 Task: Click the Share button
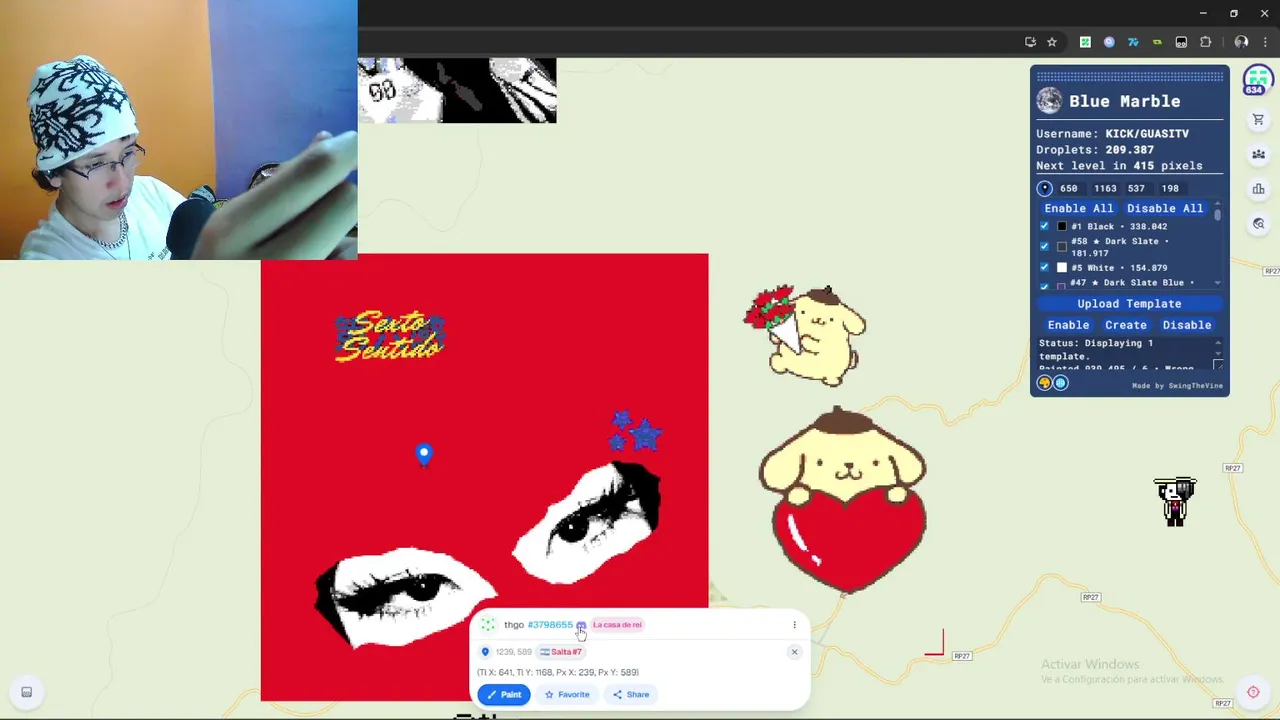tap(631, 694)
